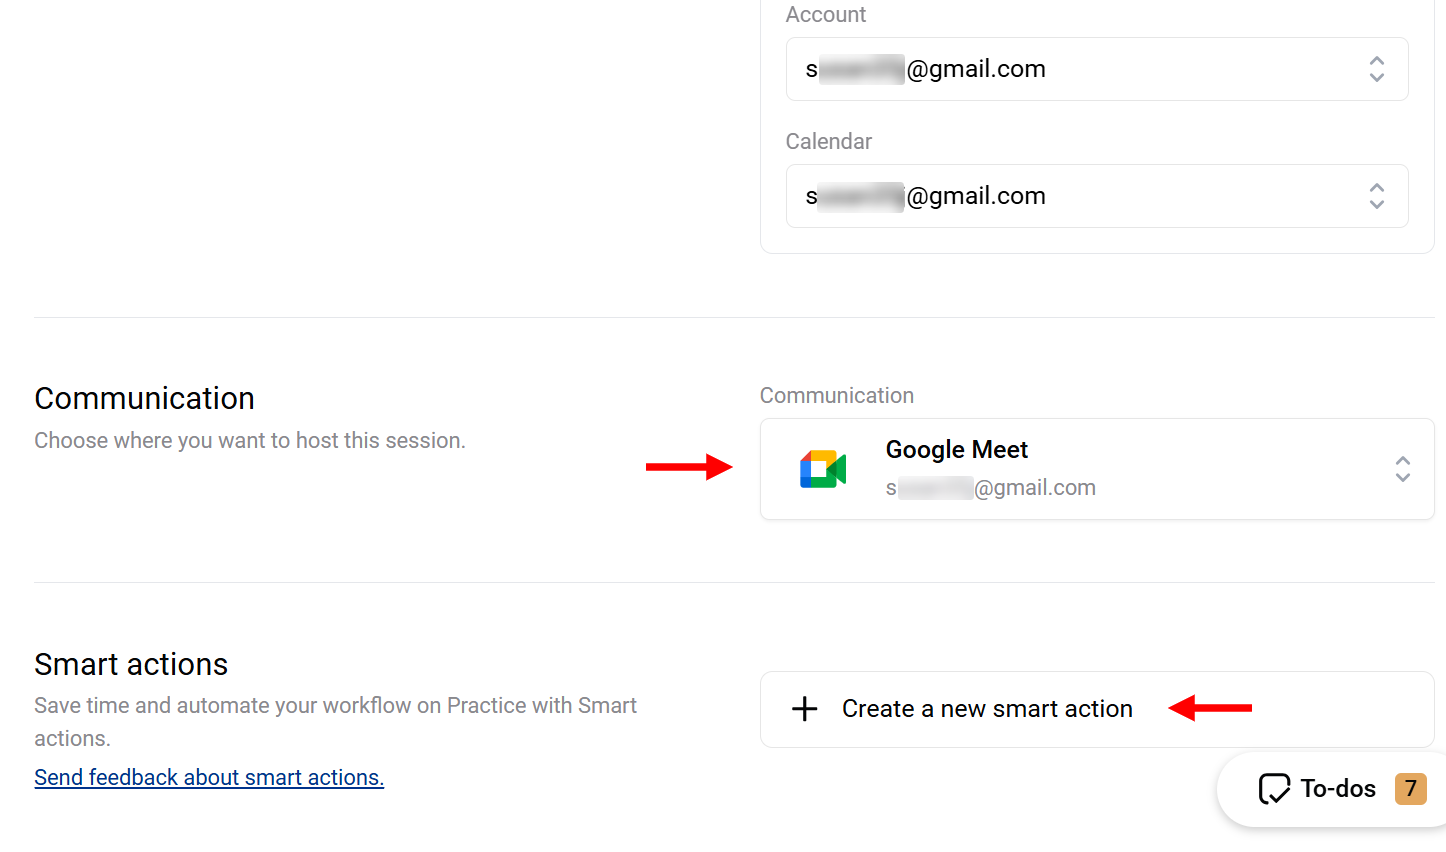Click the orange badge showing 7 to-dos

1410,788
